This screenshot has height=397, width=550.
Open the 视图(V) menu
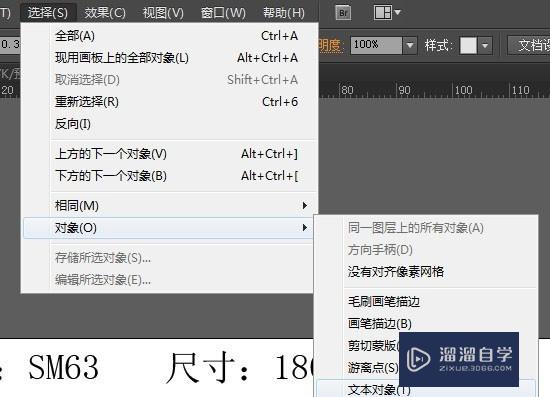[x=163, y=13]
